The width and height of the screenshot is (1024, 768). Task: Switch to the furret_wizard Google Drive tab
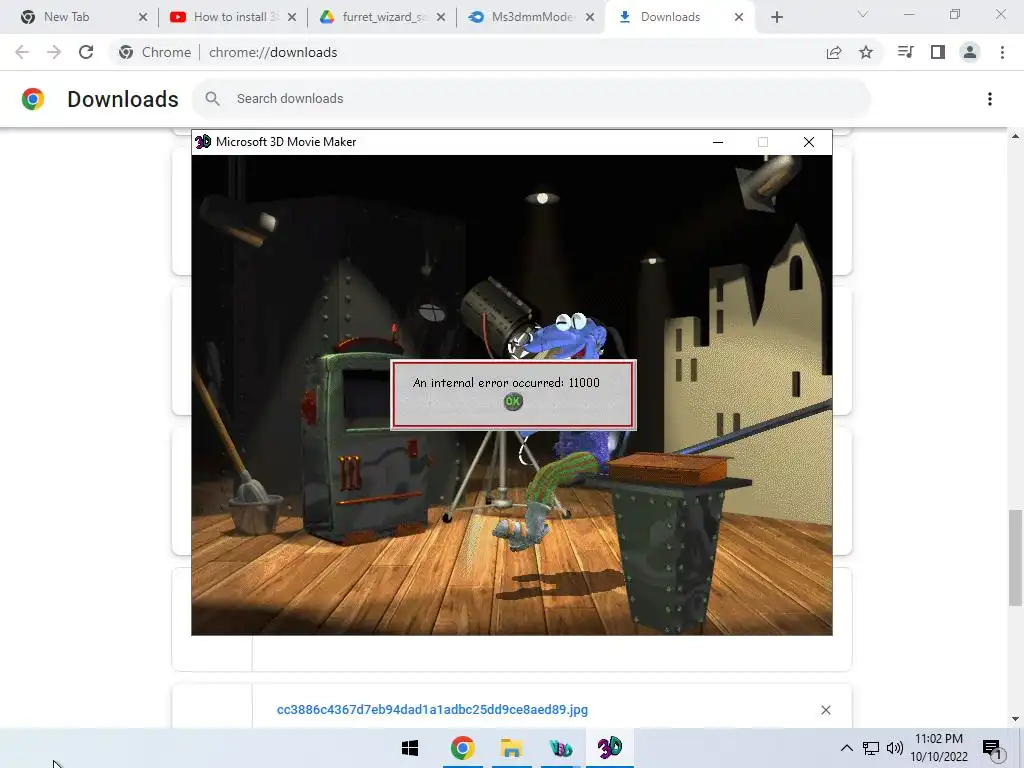tap(383, 17)
